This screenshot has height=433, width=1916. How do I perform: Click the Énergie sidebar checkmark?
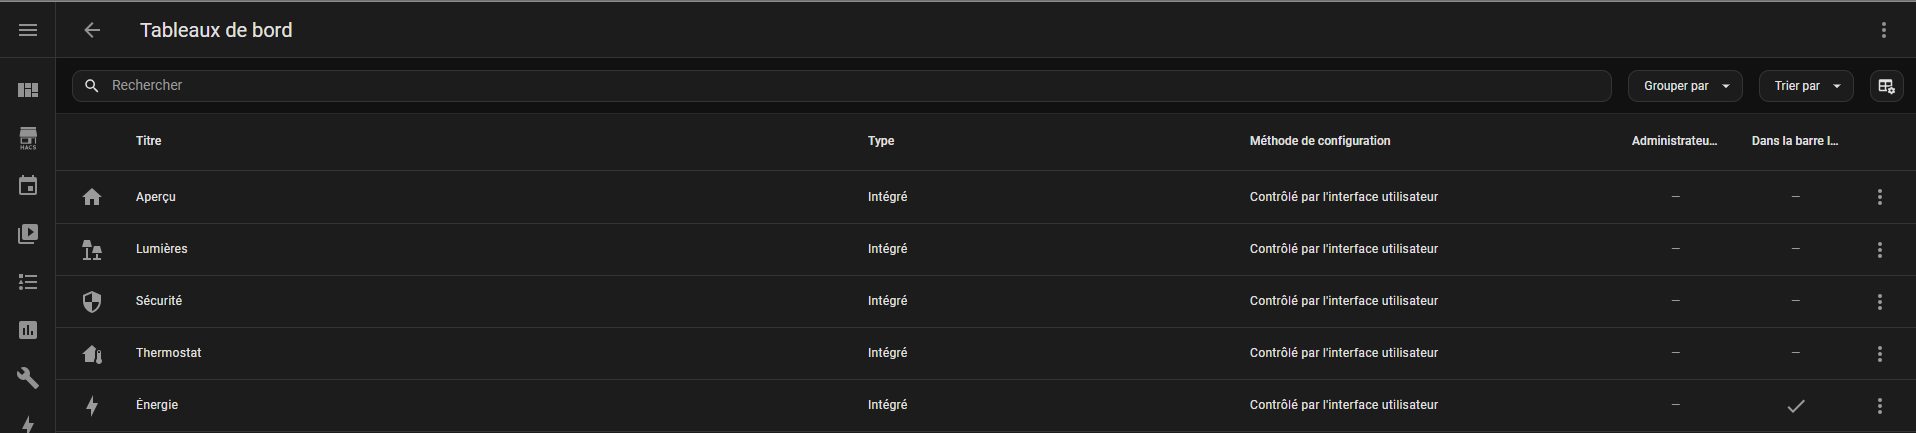[1796, 405]
